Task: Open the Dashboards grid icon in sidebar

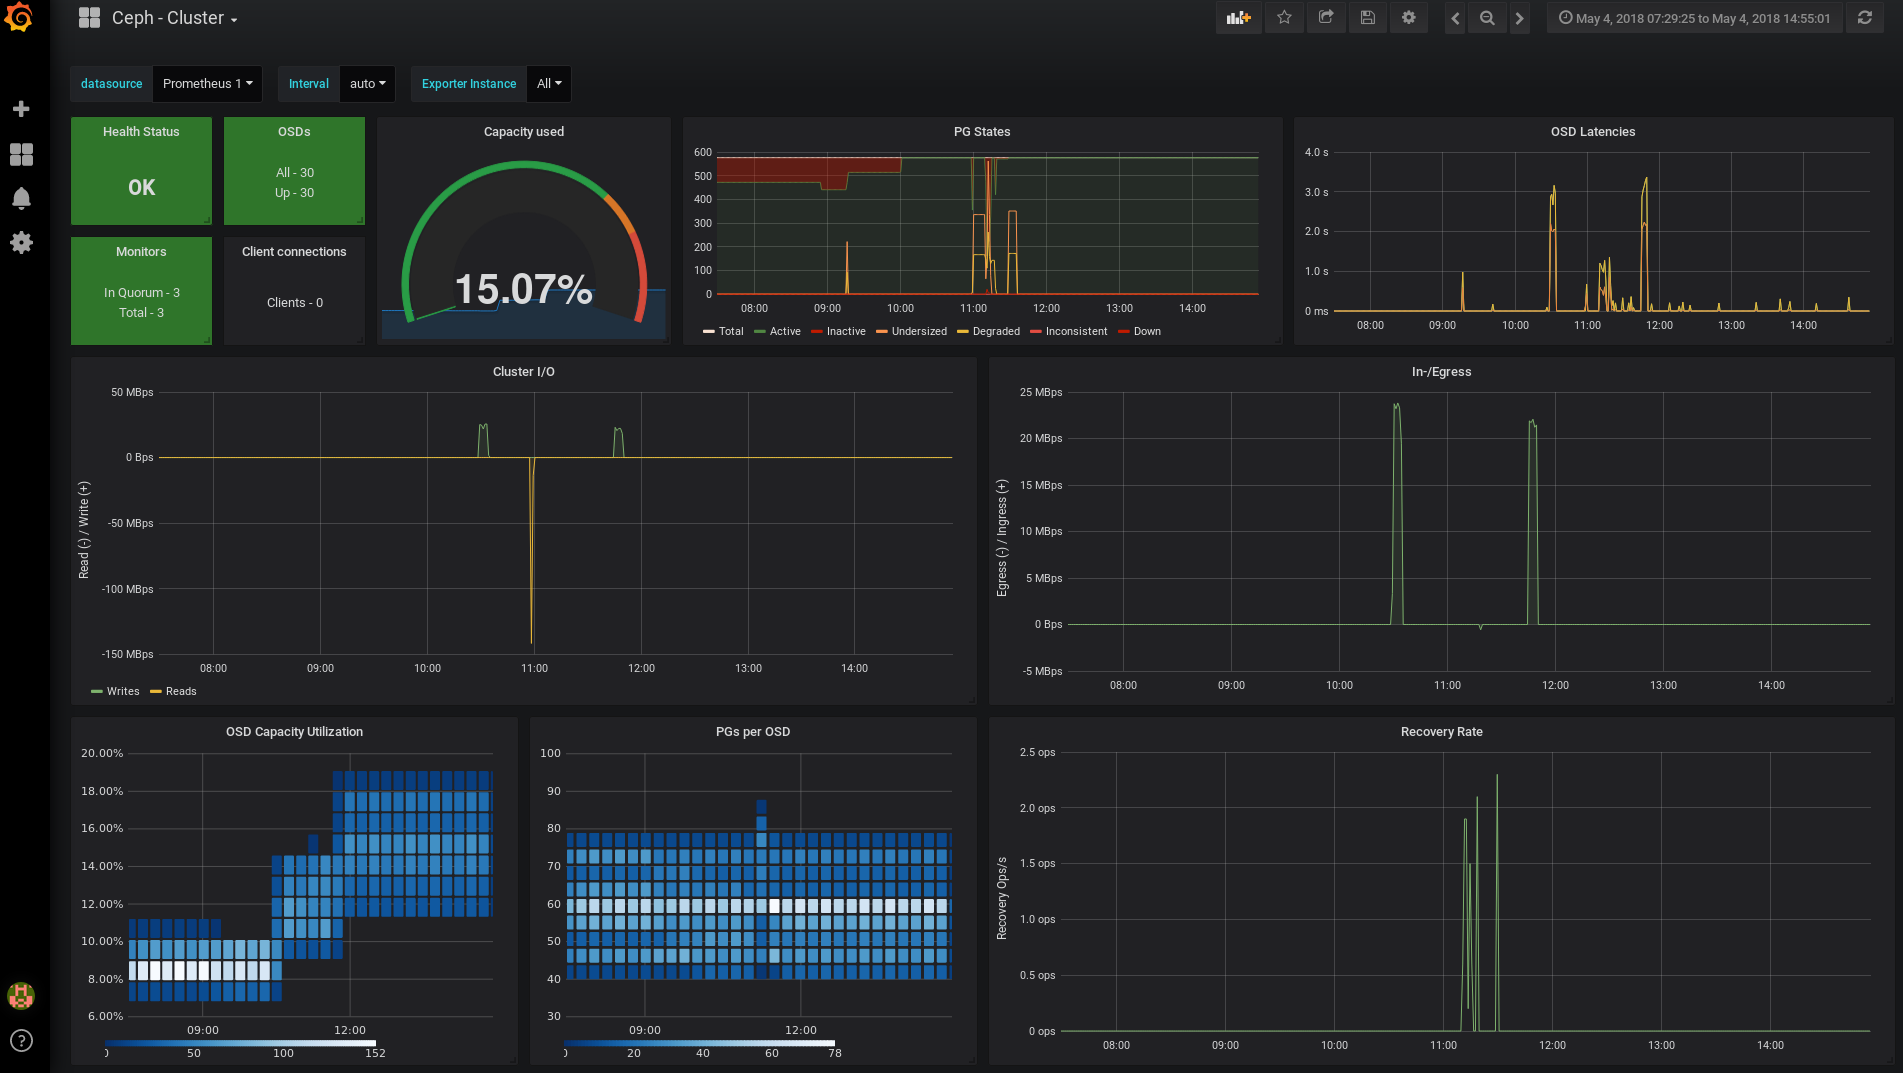Action: point(21,154)
